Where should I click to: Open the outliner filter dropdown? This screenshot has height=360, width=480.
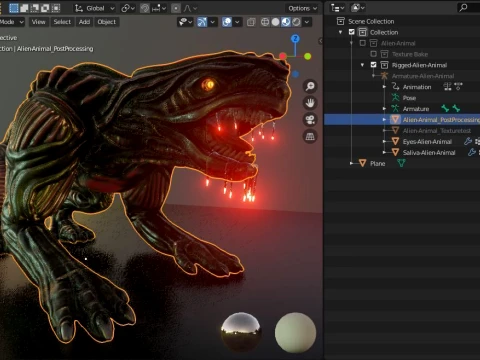[x=358, y=8]
